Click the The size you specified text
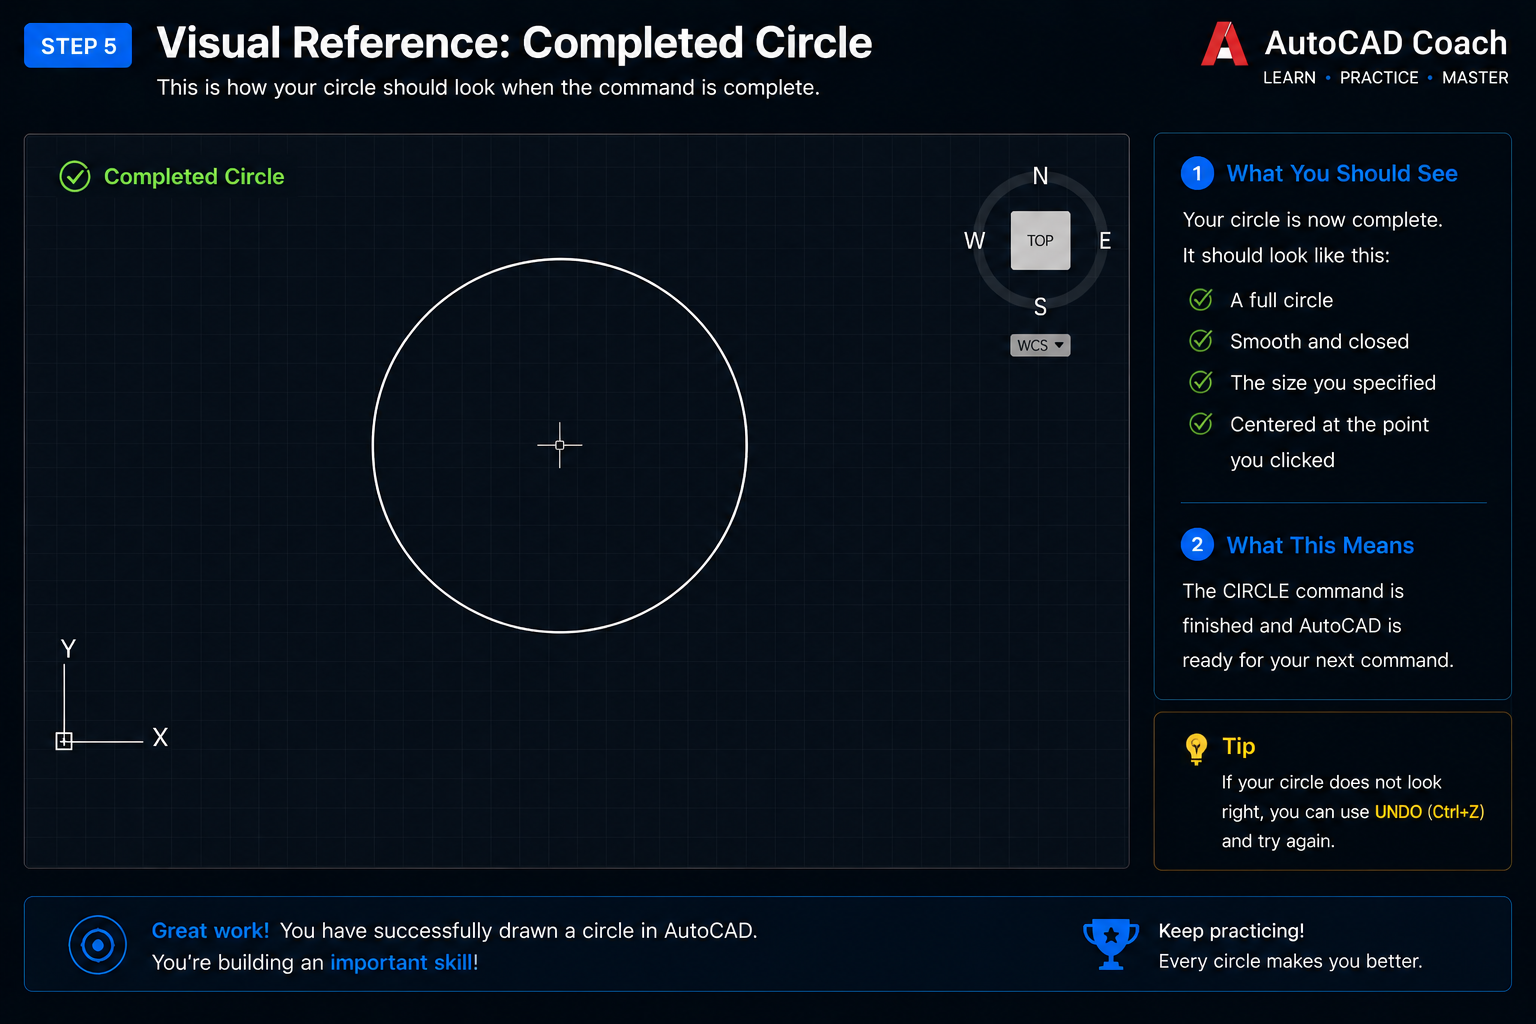This screenshot has width=1536, height=1024. (x=1333, y=383)
